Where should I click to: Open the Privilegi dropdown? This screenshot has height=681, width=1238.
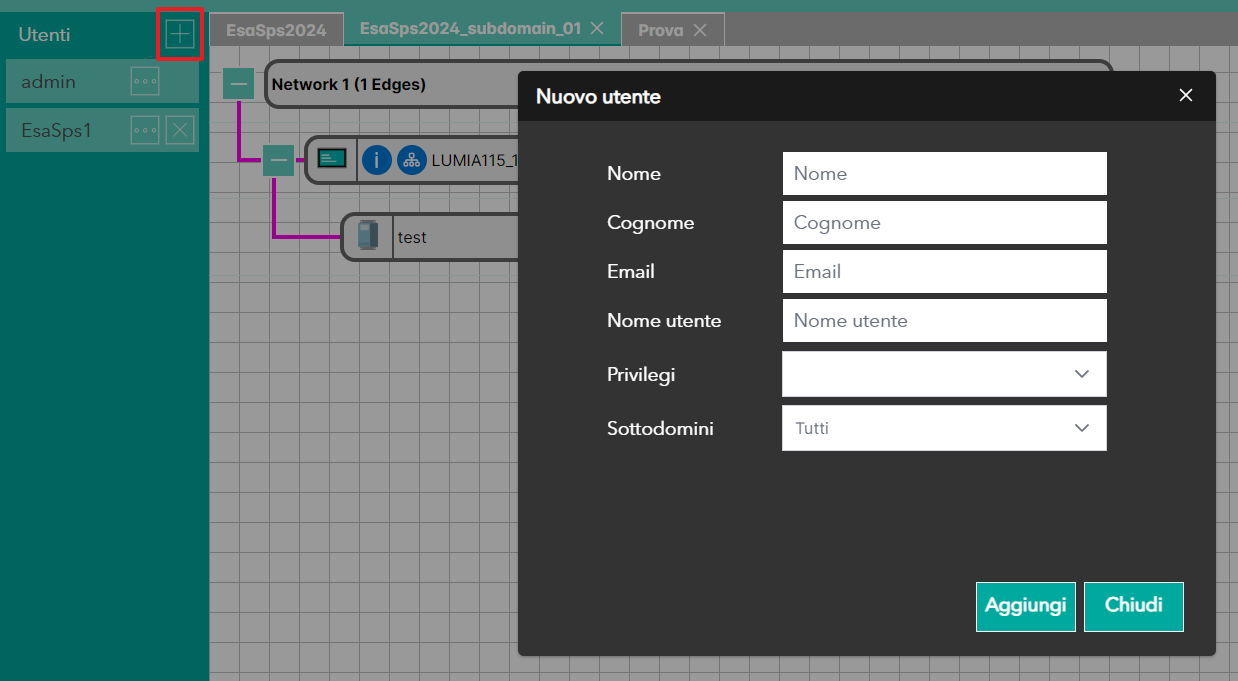click(x=944, y=374)
